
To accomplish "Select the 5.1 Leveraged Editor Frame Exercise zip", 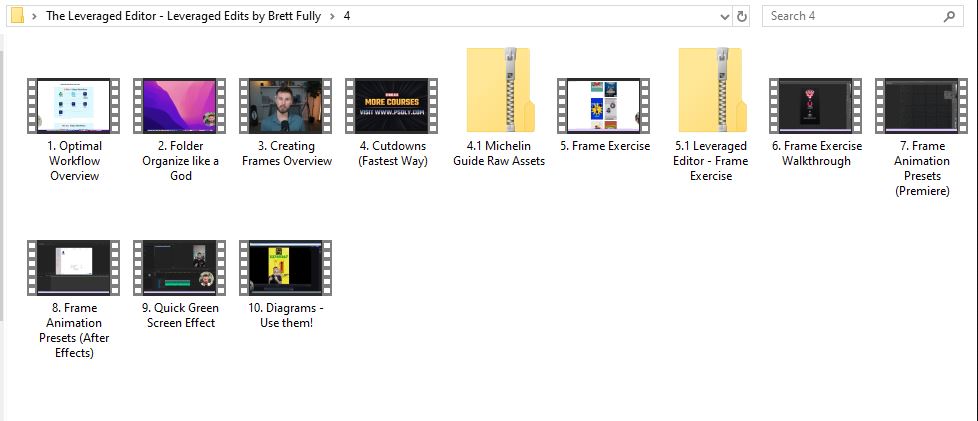I will pyautogui.click(x=710, y=91).
